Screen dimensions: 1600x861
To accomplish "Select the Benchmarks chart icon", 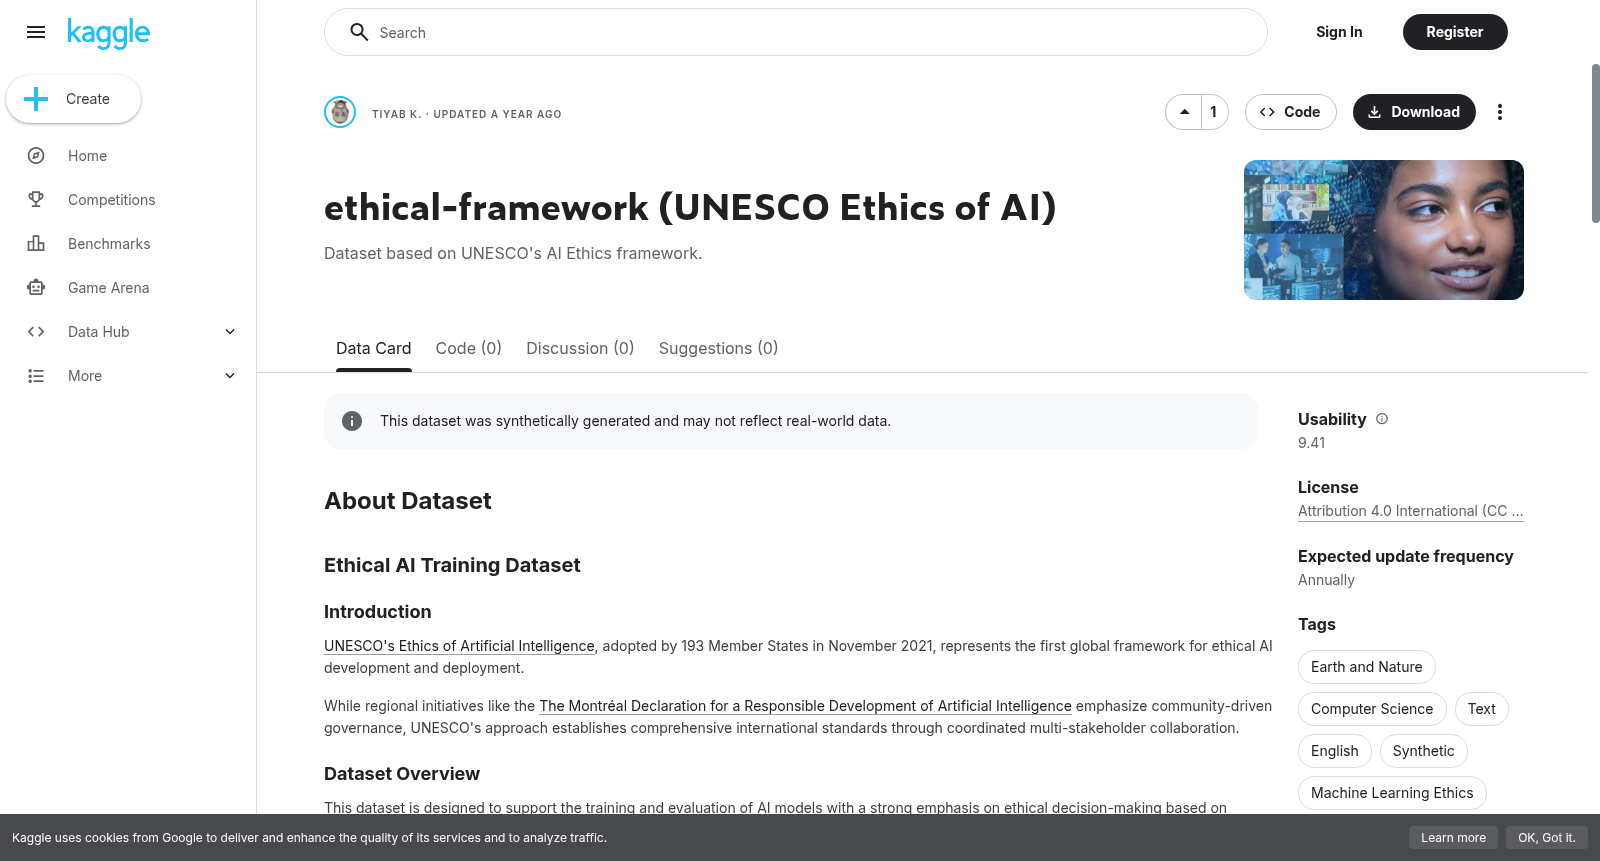I will 36,244.
